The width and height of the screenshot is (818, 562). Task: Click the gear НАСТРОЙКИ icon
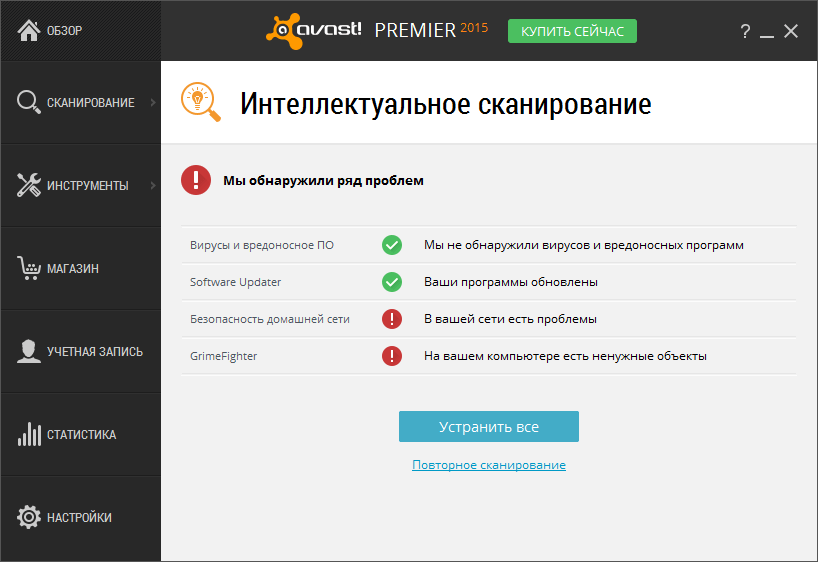[x=28, y=517]
